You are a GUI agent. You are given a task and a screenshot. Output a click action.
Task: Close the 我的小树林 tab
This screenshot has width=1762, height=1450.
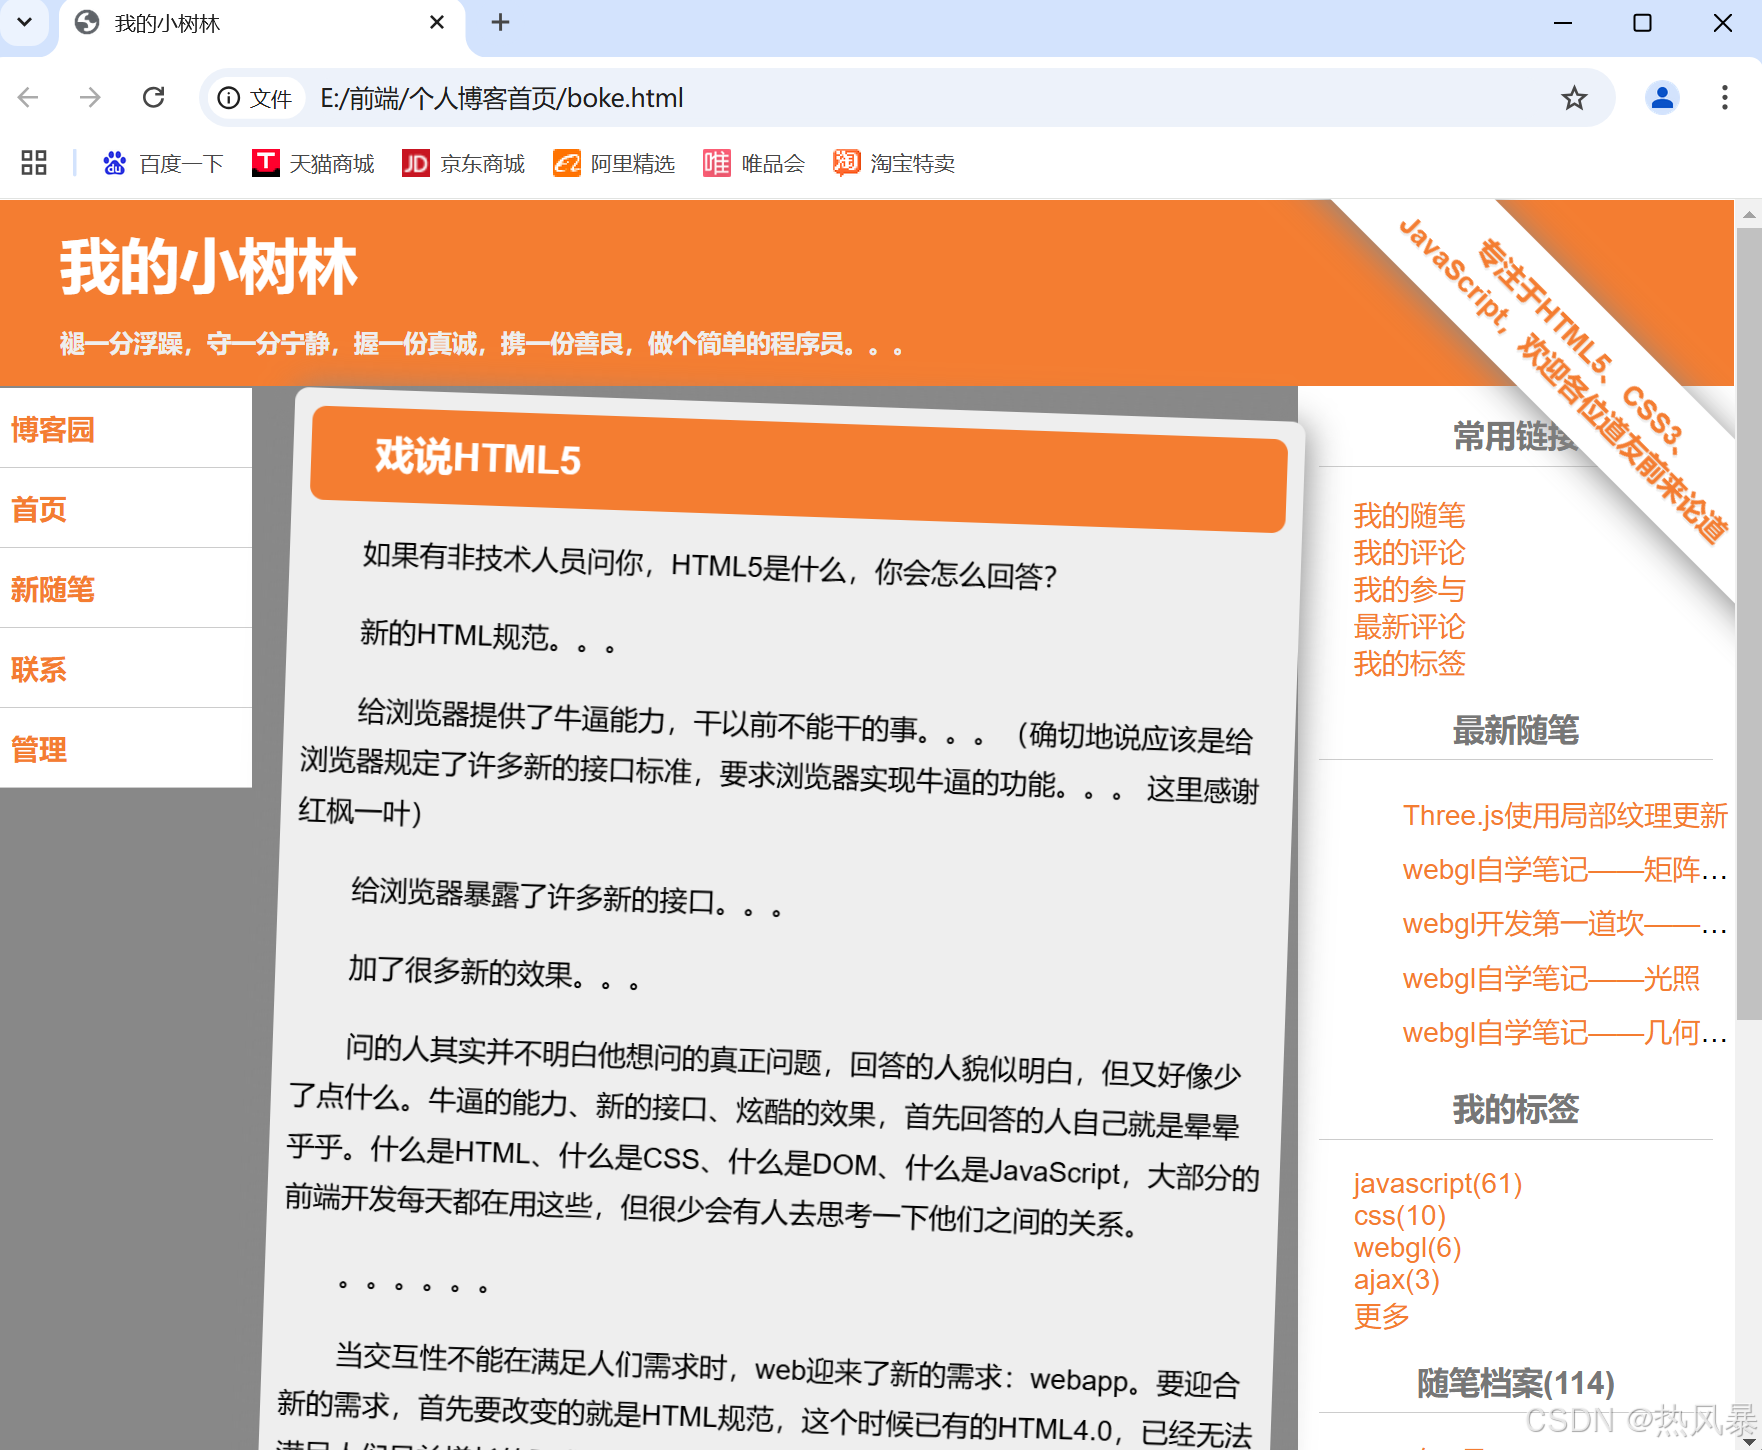pyautogui.click(x=436, y=22)
